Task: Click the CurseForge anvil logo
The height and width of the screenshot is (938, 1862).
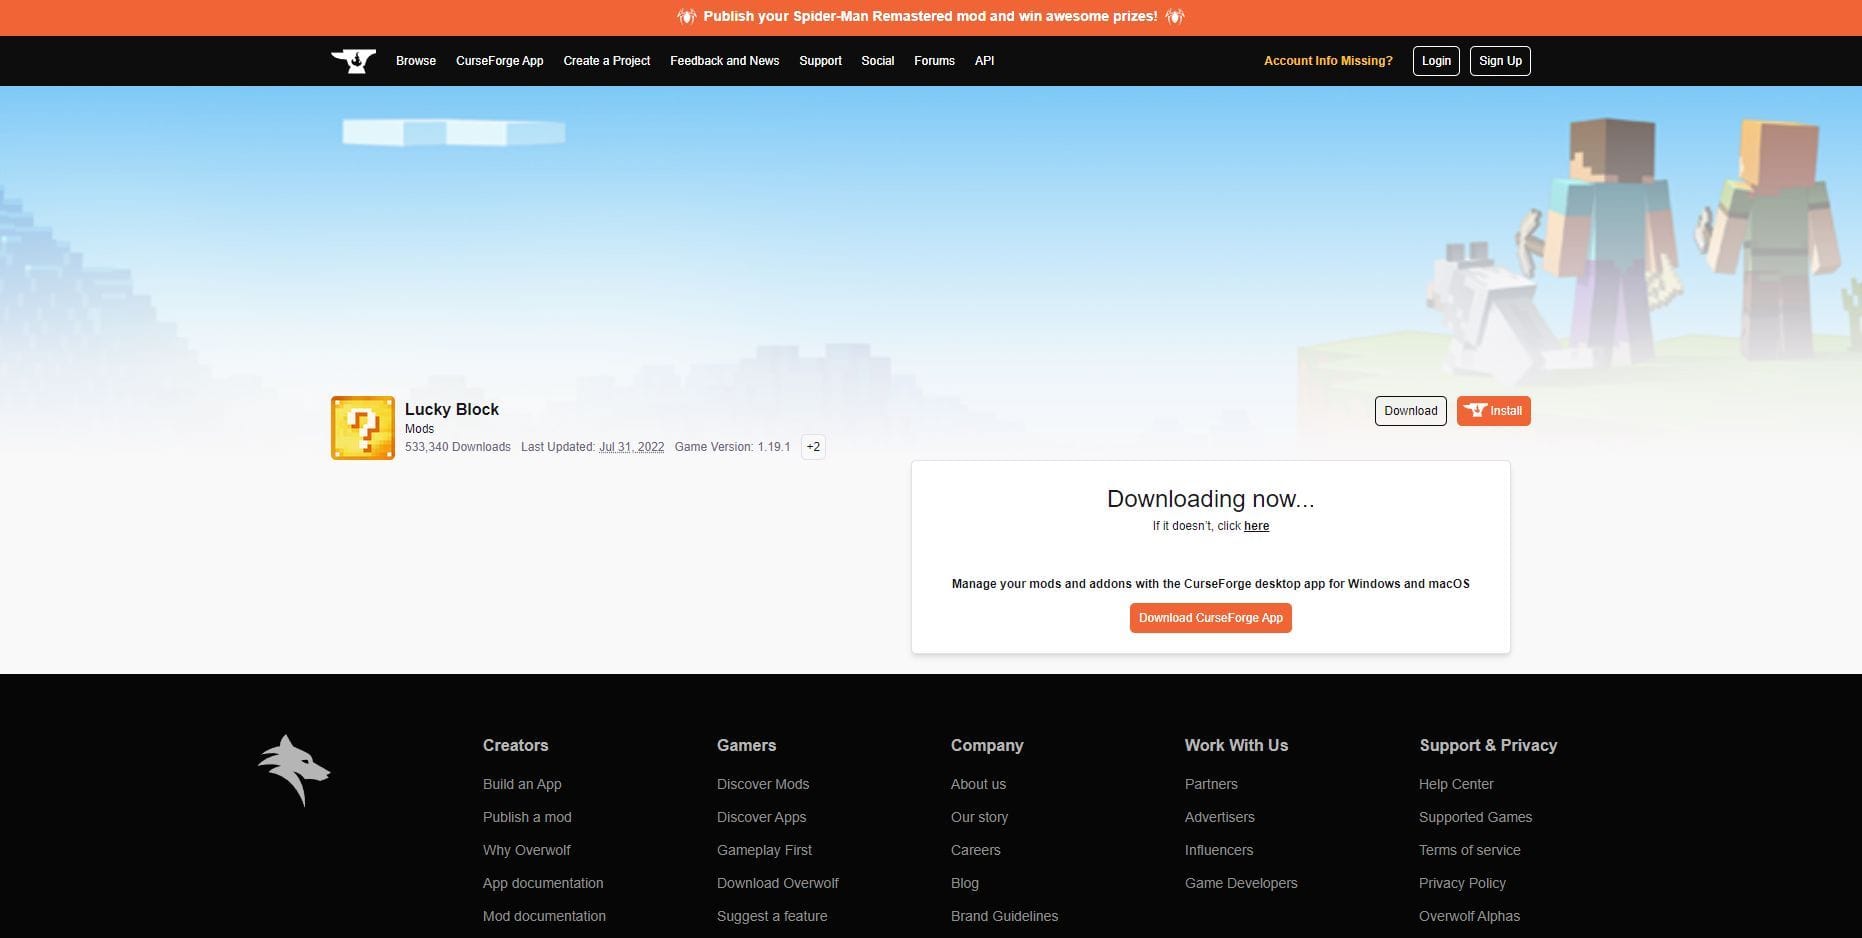Action: tap(353, 61)
